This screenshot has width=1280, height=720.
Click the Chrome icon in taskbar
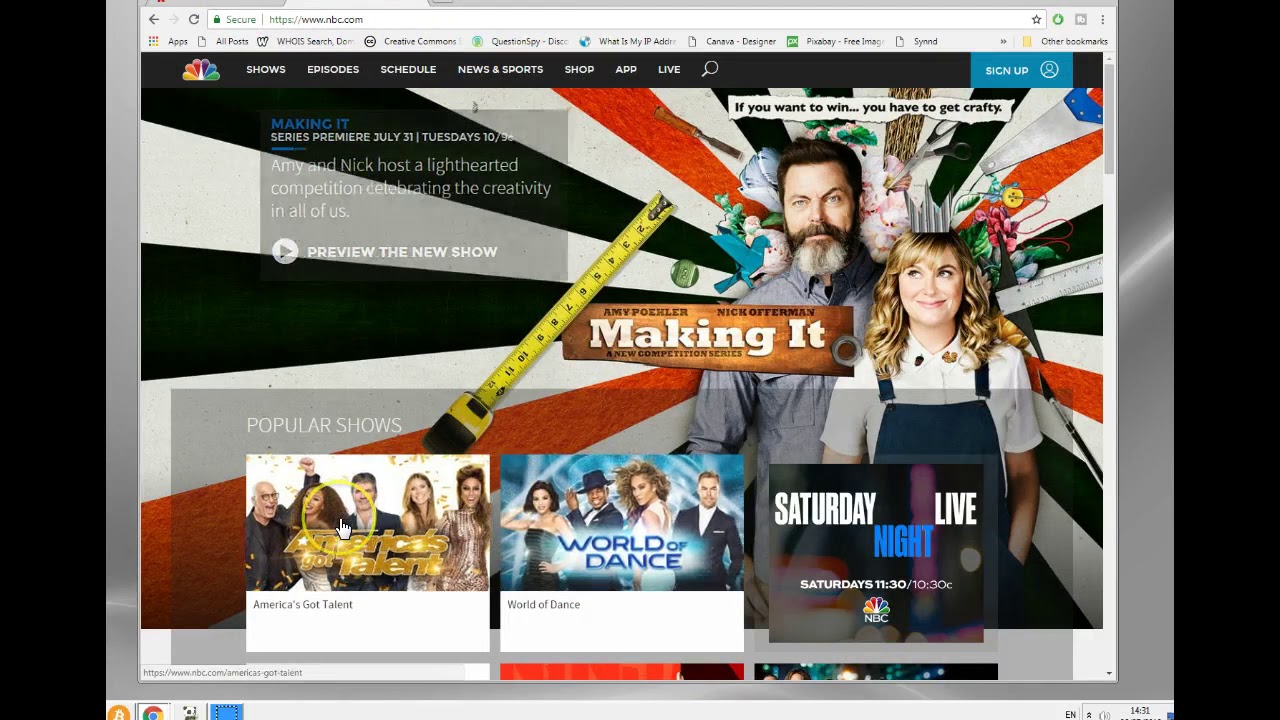coord(153,713)
